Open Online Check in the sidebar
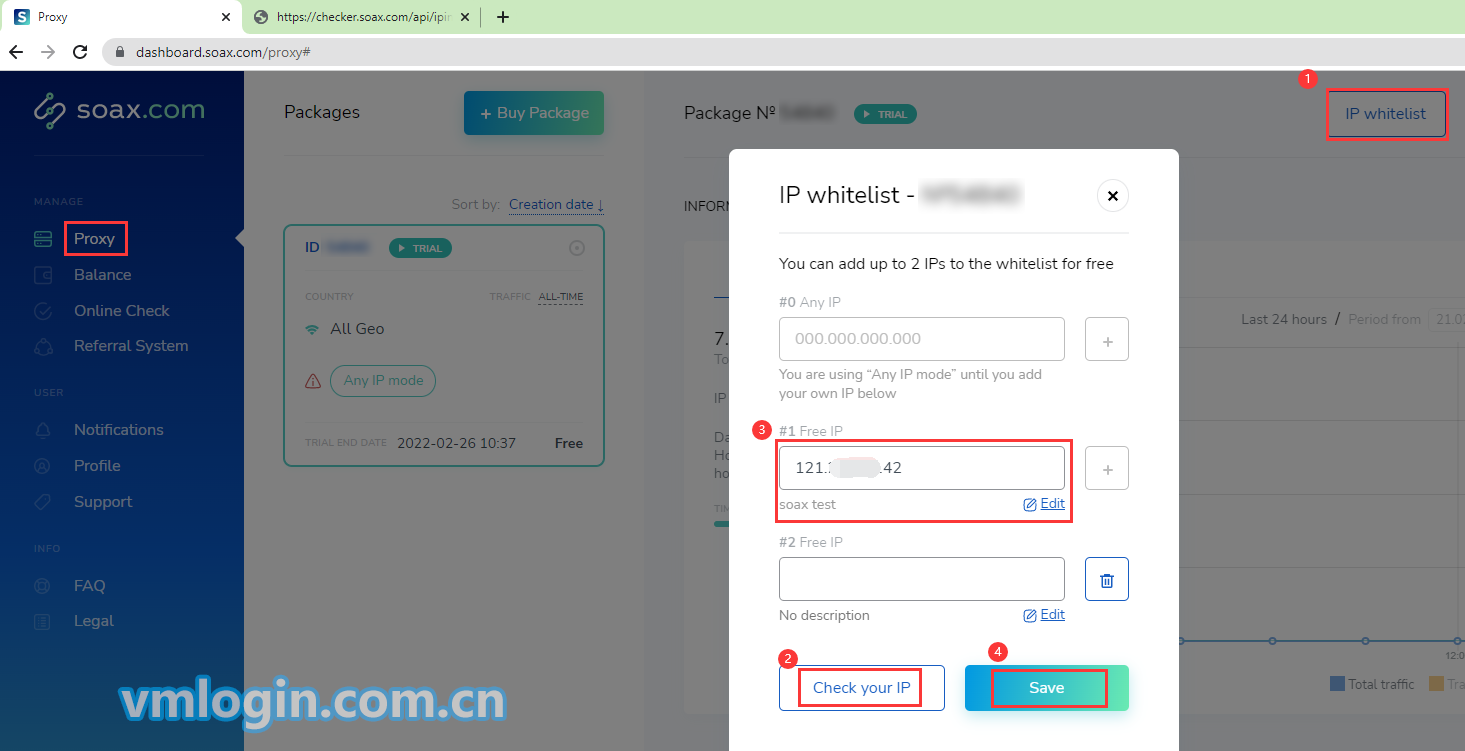This screenshot has width=1465, height=751. pyautogui.click(x=121, y=311)
